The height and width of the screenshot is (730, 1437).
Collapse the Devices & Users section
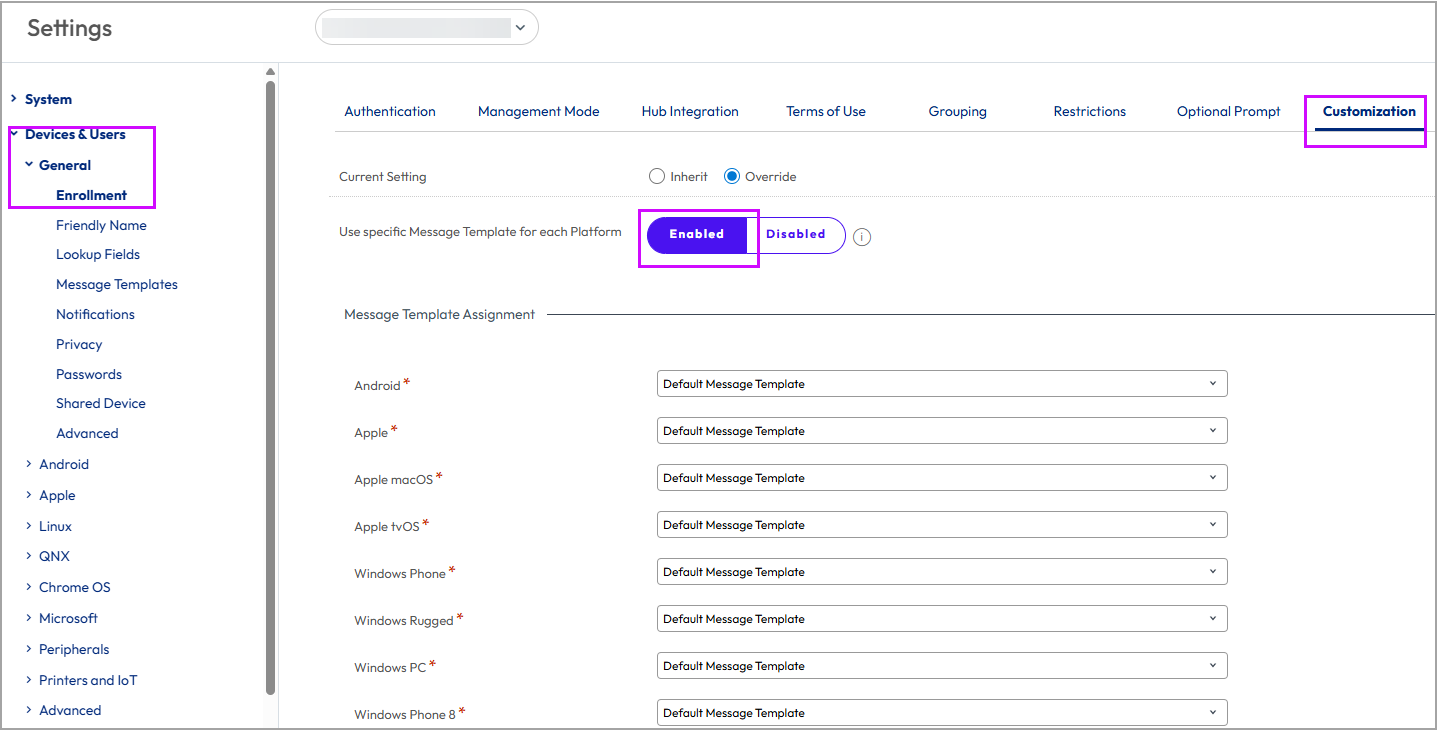(x=14, y=134)
